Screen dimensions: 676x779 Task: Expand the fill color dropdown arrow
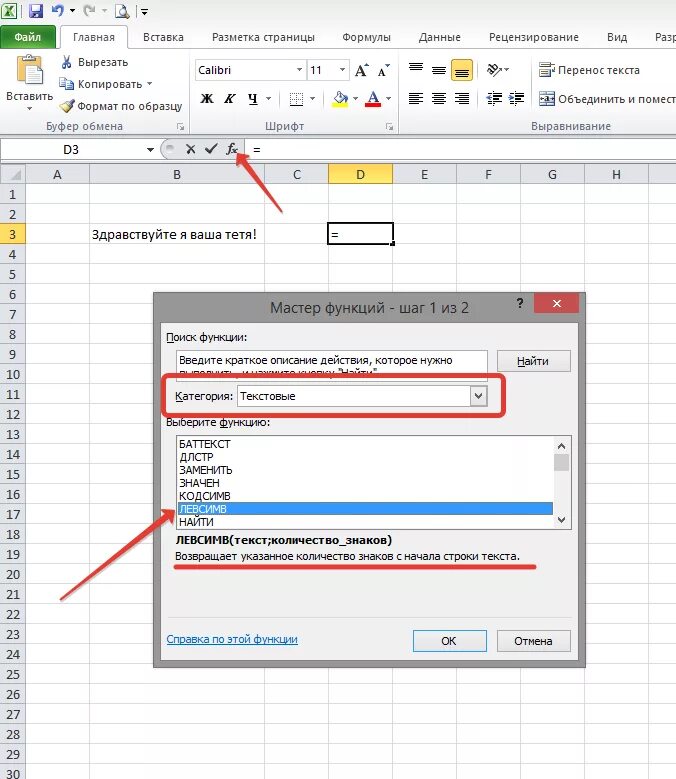pos(355,98)
